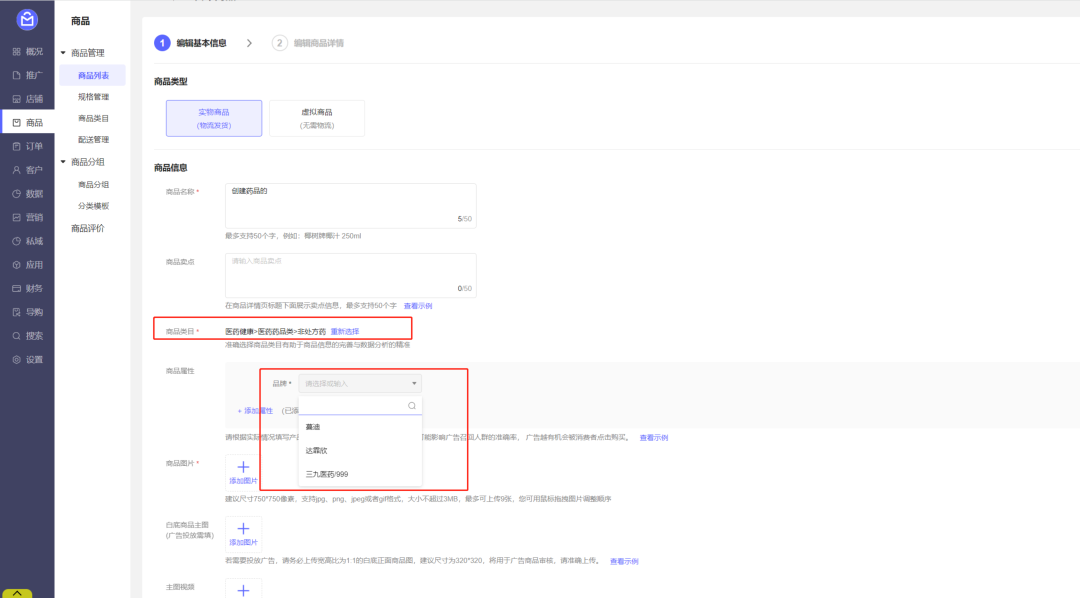This screenshot has height=598, width=1080.
Task: Toggle the 品牌 brand dropdown arrow
Action: point(413,383)
